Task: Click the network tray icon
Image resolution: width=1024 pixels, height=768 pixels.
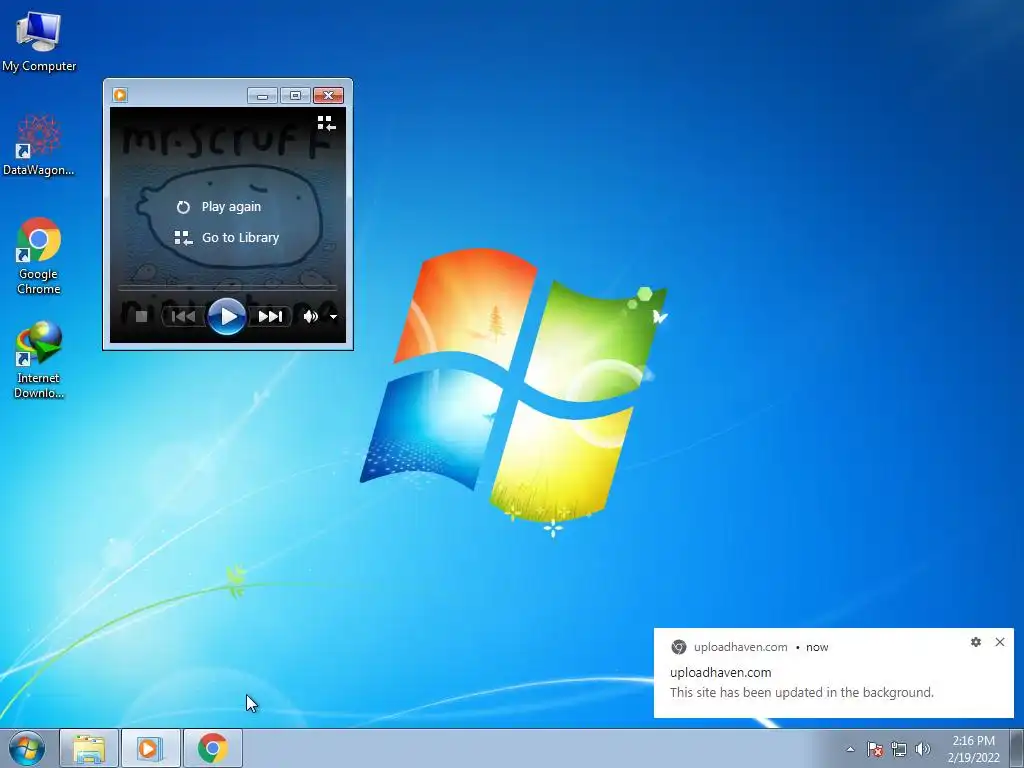Action: point(899,749)
